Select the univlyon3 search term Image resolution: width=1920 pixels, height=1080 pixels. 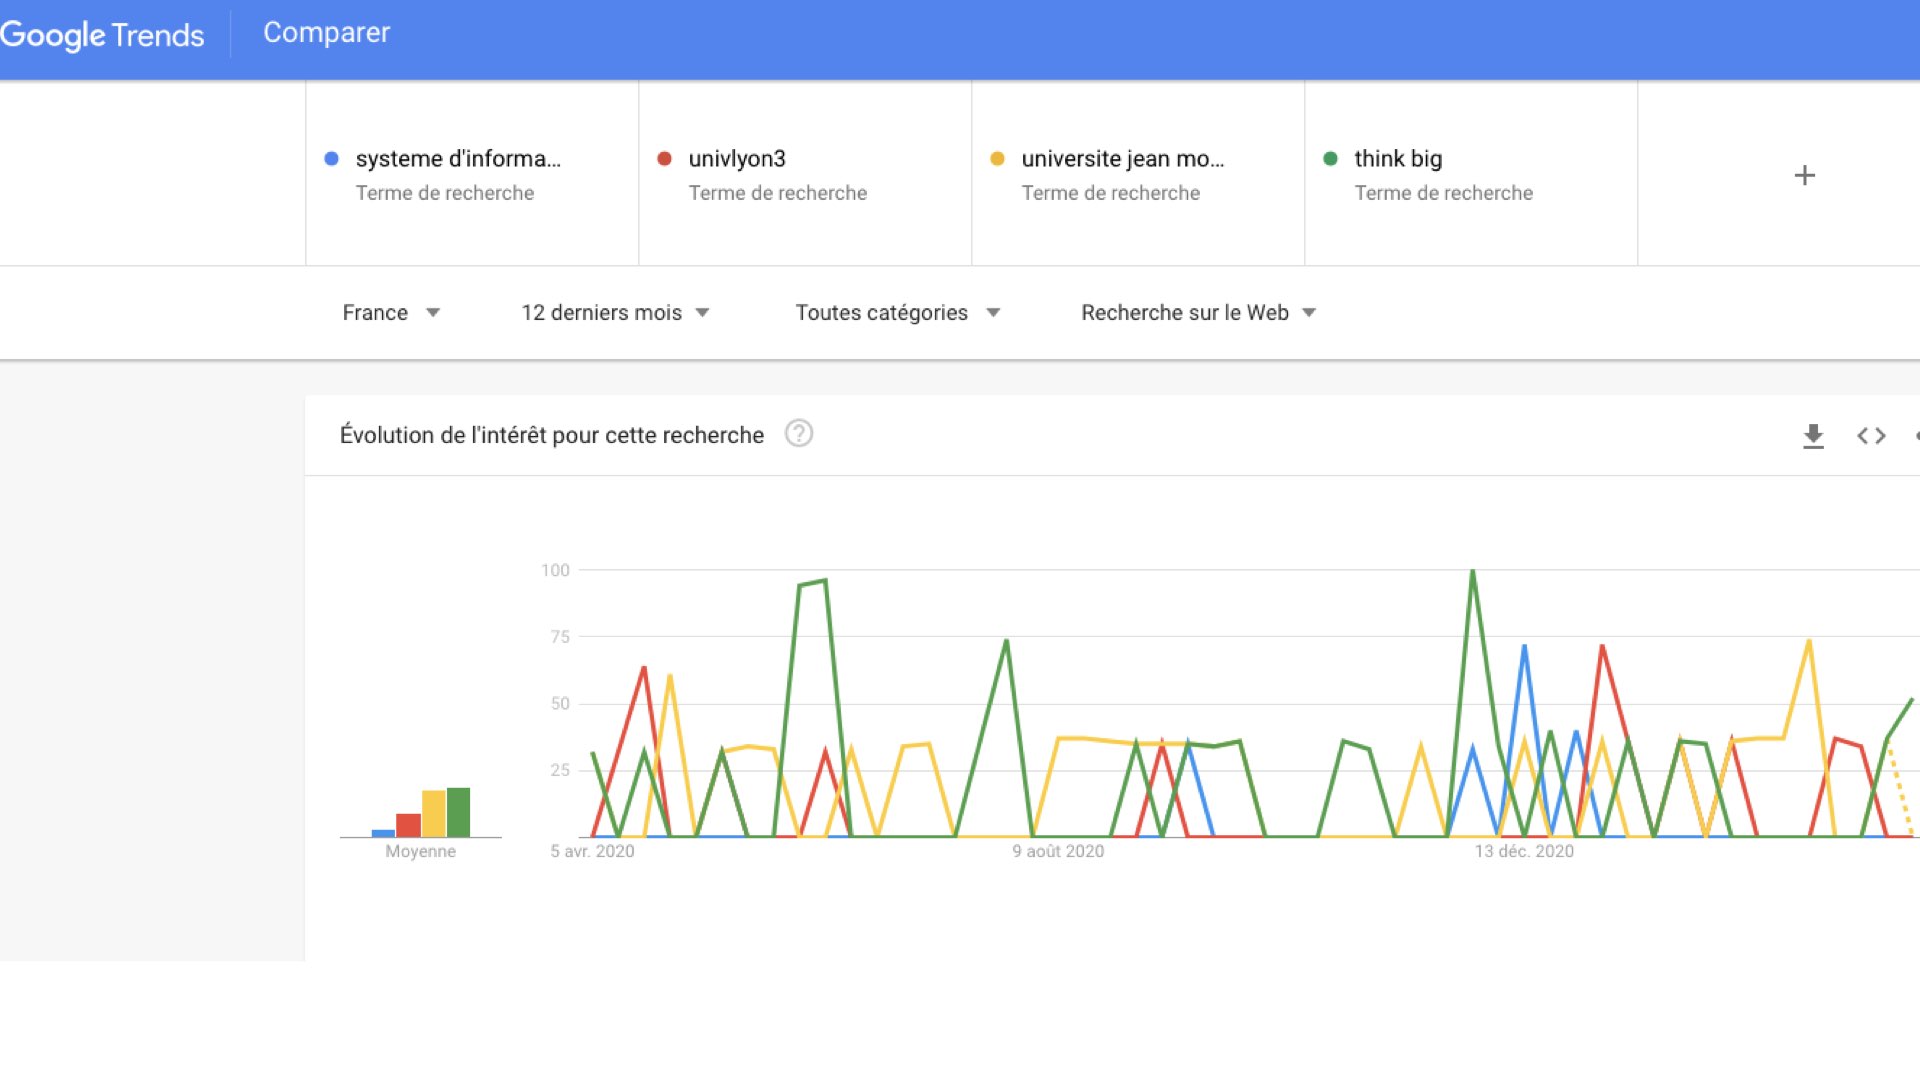(805, 174)
